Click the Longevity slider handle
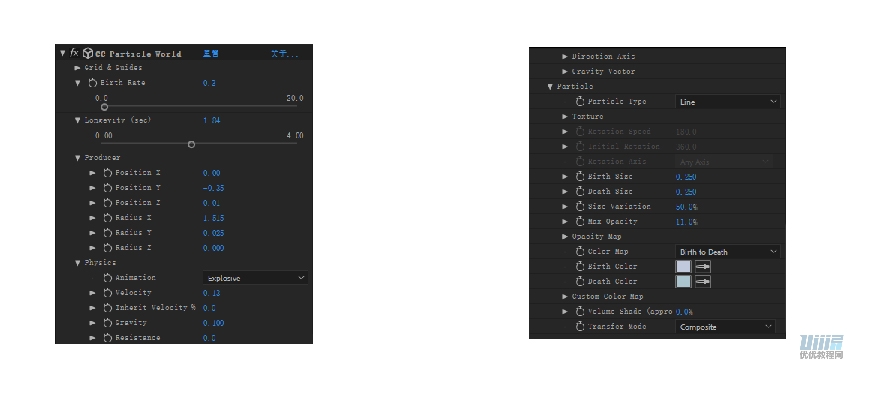The height and width of the screenshot is (394, 870). (x=191, y=145)
